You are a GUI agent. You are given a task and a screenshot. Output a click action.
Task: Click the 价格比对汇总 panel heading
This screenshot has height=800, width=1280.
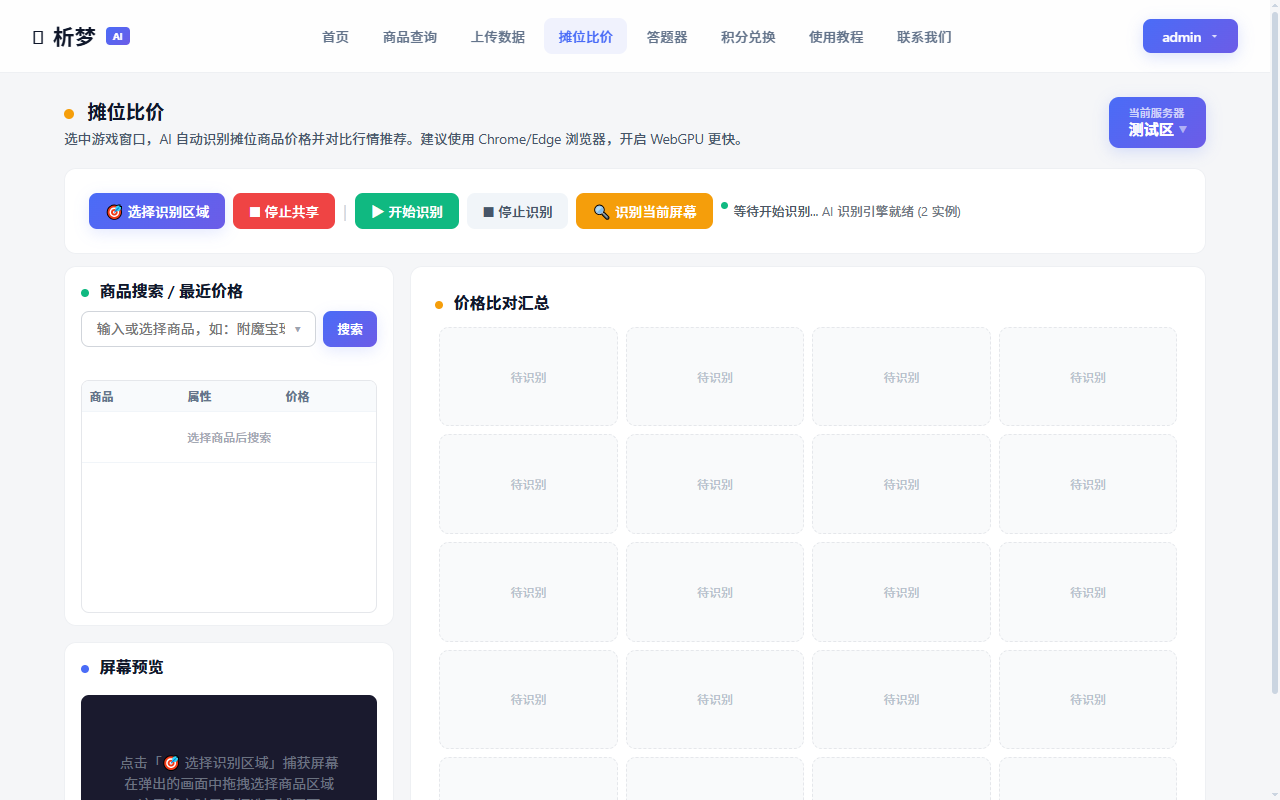coord(501,303)
